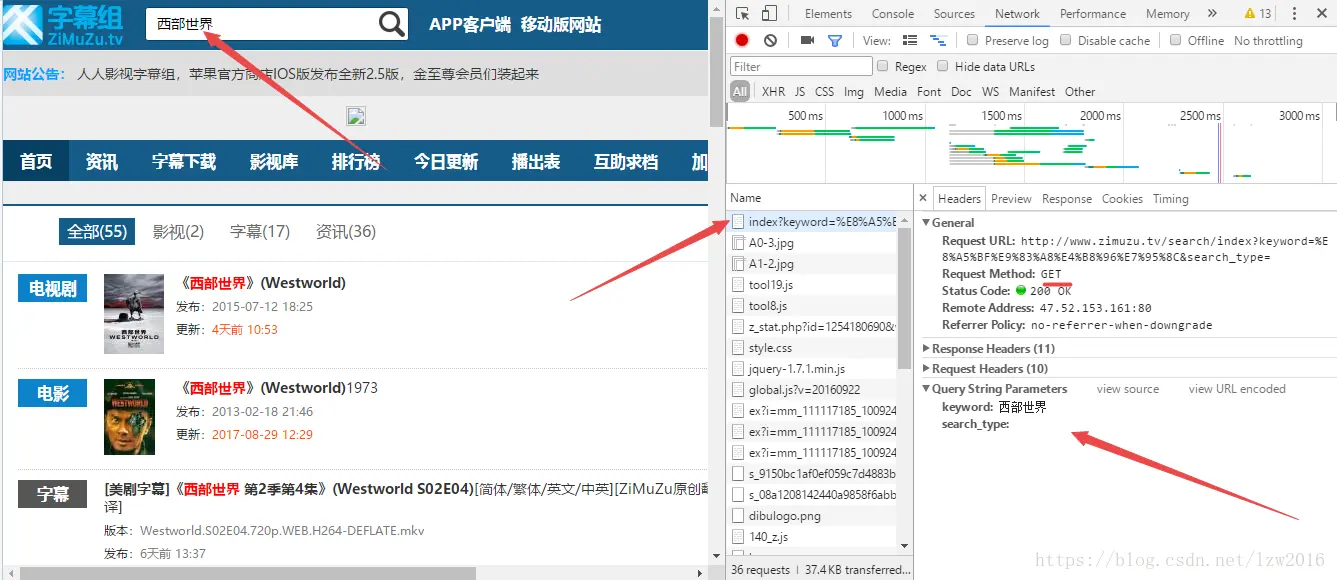
Task: Switch to the Elements tab
Action: (x=828, y=13)
